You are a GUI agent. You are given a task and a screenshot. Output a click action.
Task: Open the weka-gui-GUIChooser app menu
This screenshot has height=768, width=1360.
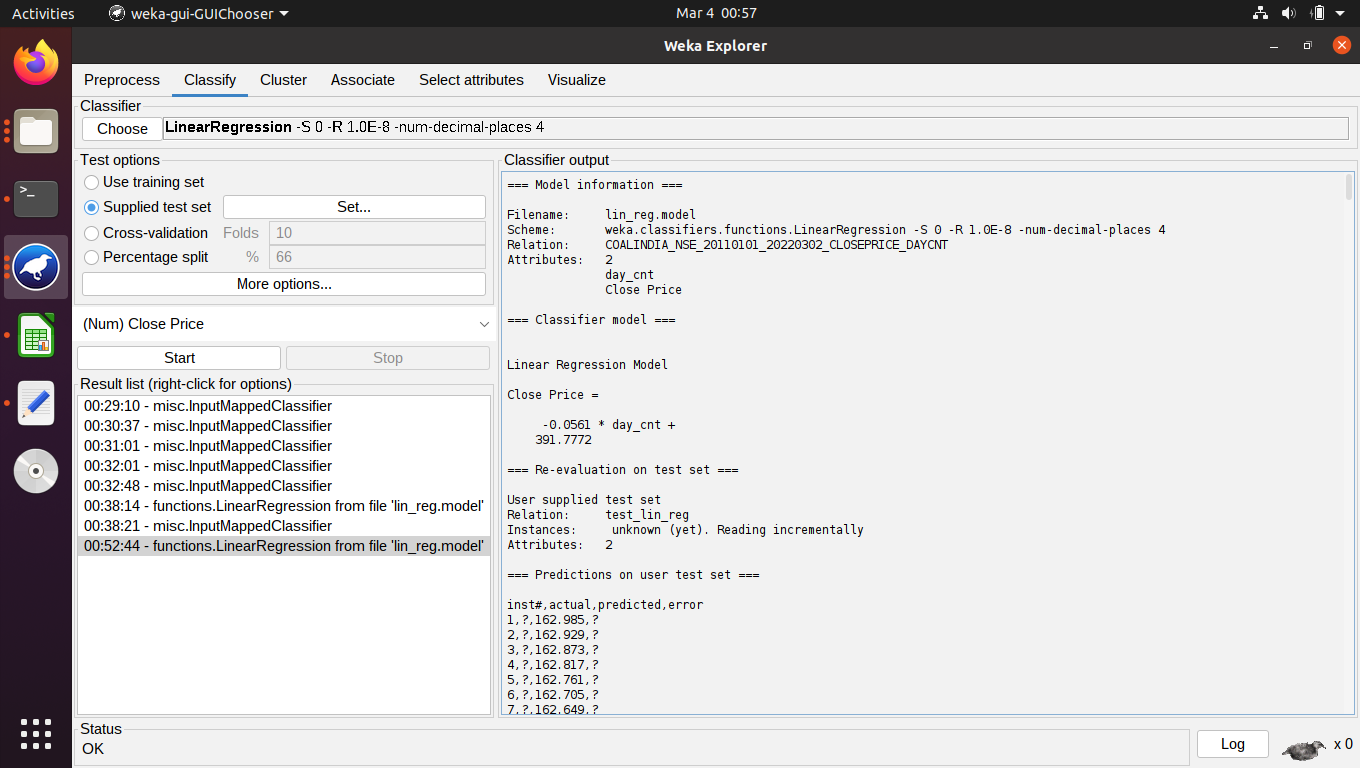pyautogui.click(x=198, y=13)
